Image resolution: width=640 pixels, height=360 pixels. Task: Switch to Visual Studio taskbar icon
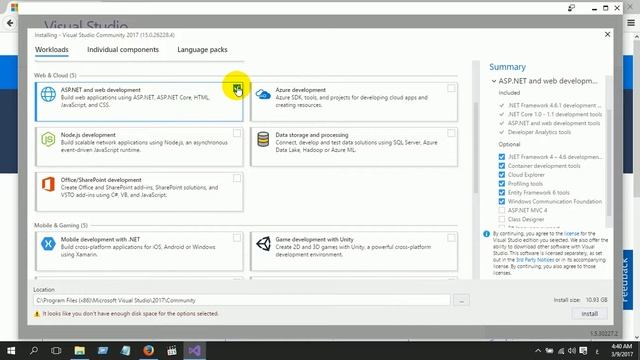[195, 351]
